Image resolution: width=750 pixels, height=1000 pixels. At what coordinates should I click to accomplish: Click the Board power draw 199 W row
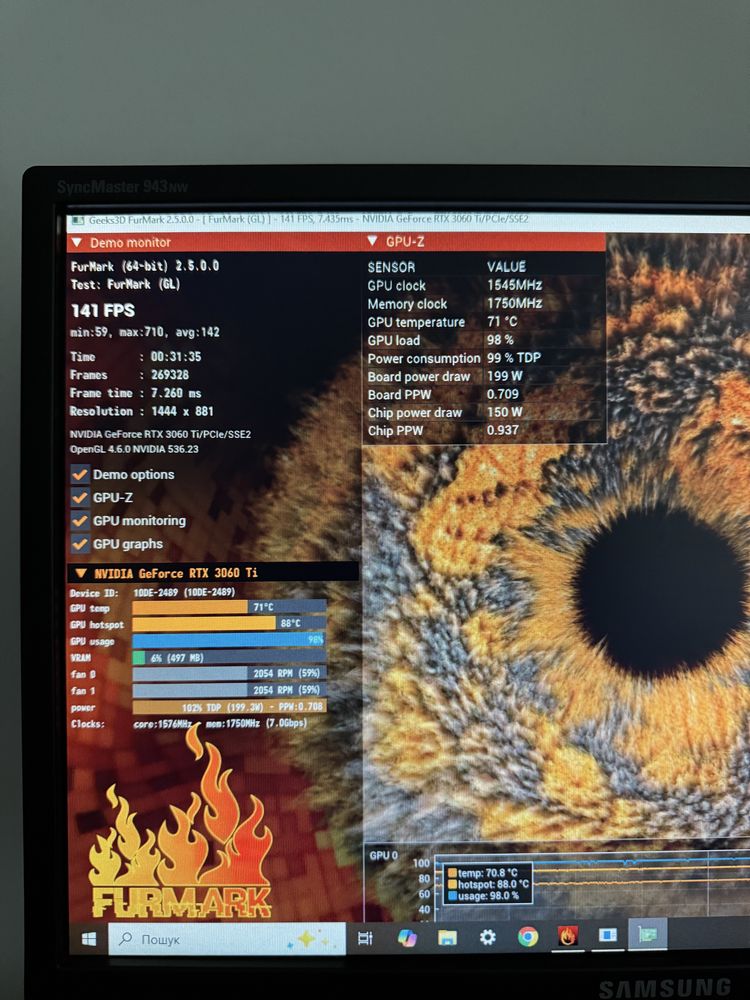483,376
